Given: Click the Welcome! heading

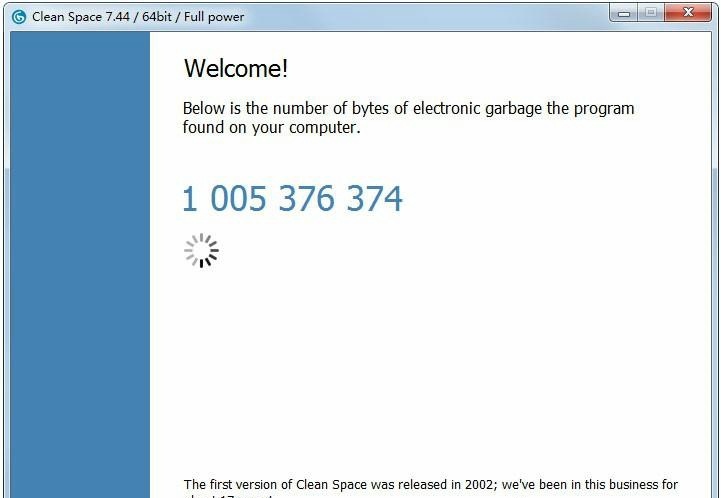Looking at the screenshot, I should pyautogui.click(x=236, y=69).
